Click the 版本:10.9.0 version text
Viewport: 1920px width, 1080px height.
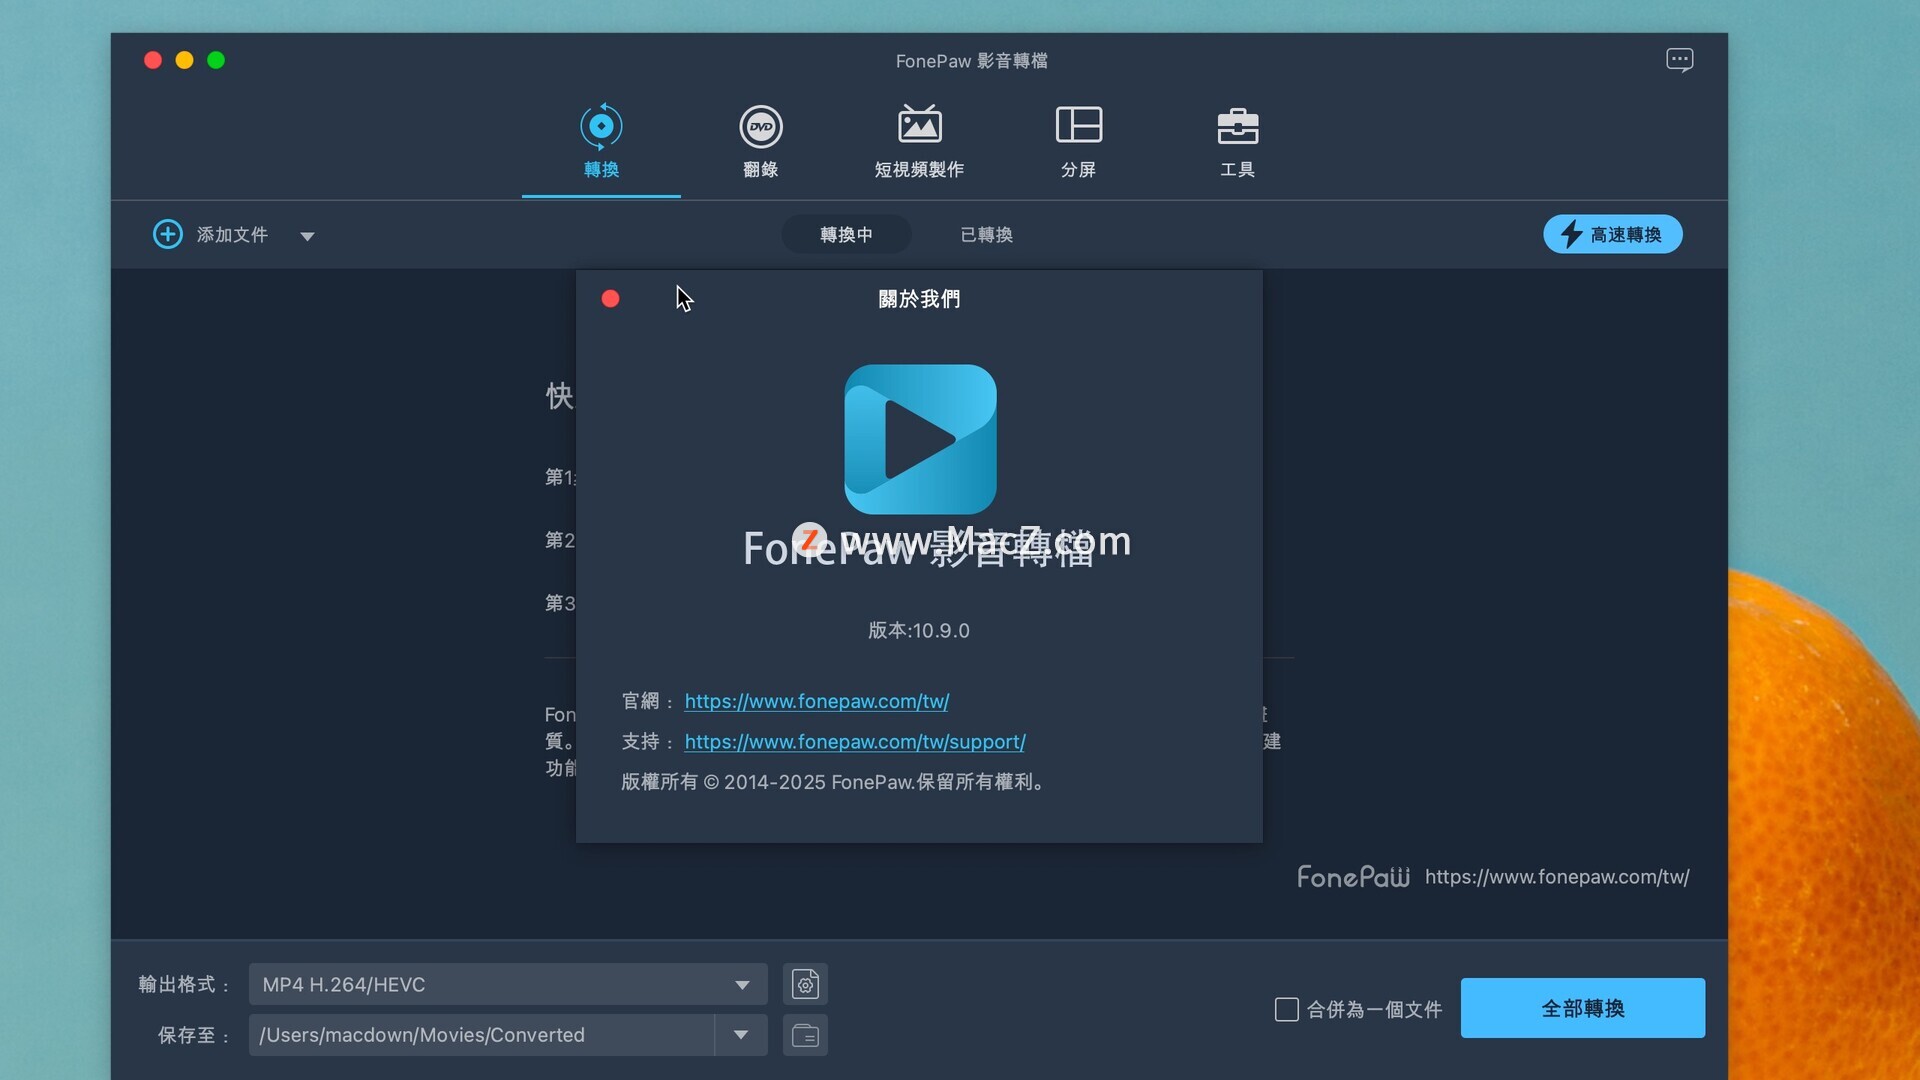pos(918,630)
